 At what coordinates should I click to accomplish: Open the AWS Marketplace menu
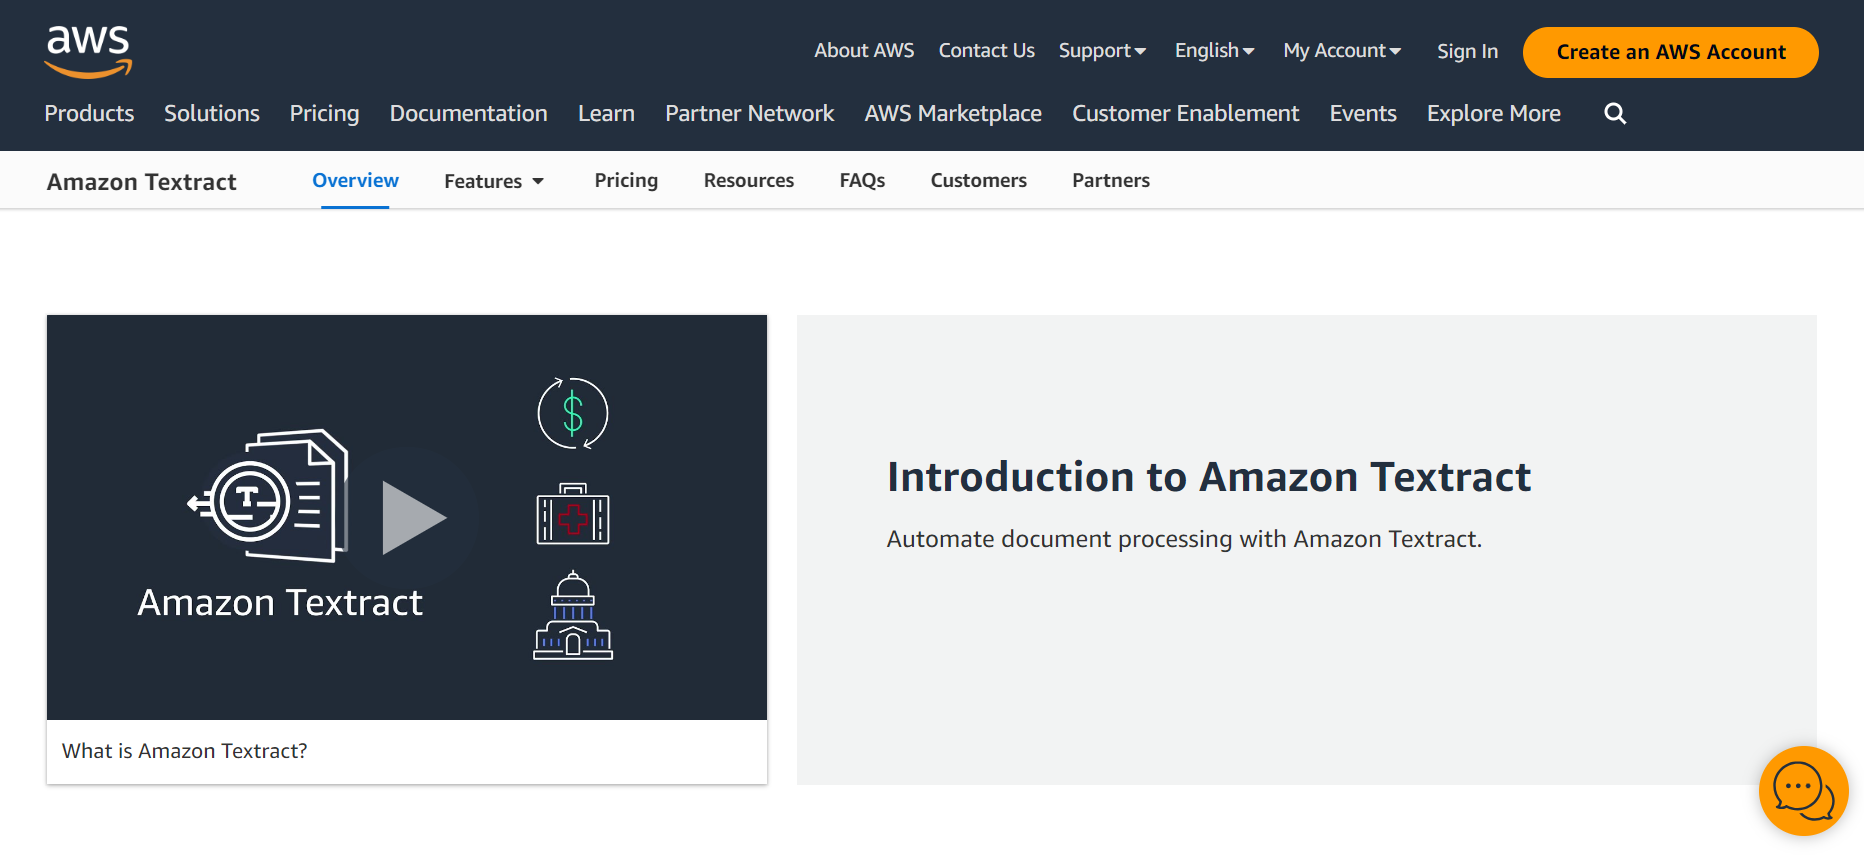pyautogui.click(x=953, y=114)
